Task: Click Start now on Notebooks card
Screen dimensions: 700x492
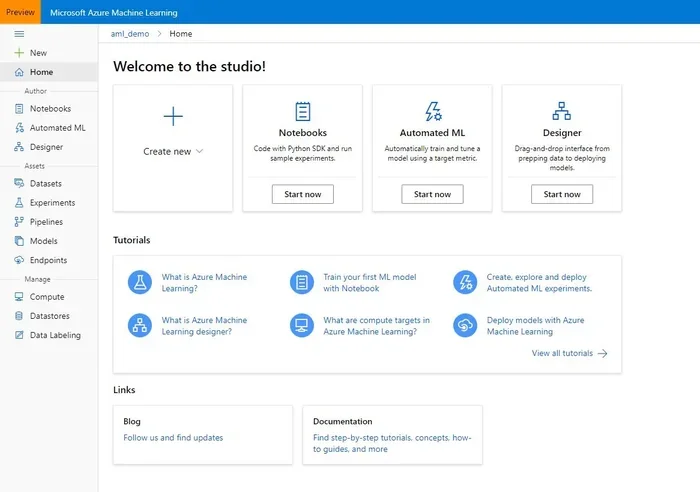Action: (x=303, y=194)
